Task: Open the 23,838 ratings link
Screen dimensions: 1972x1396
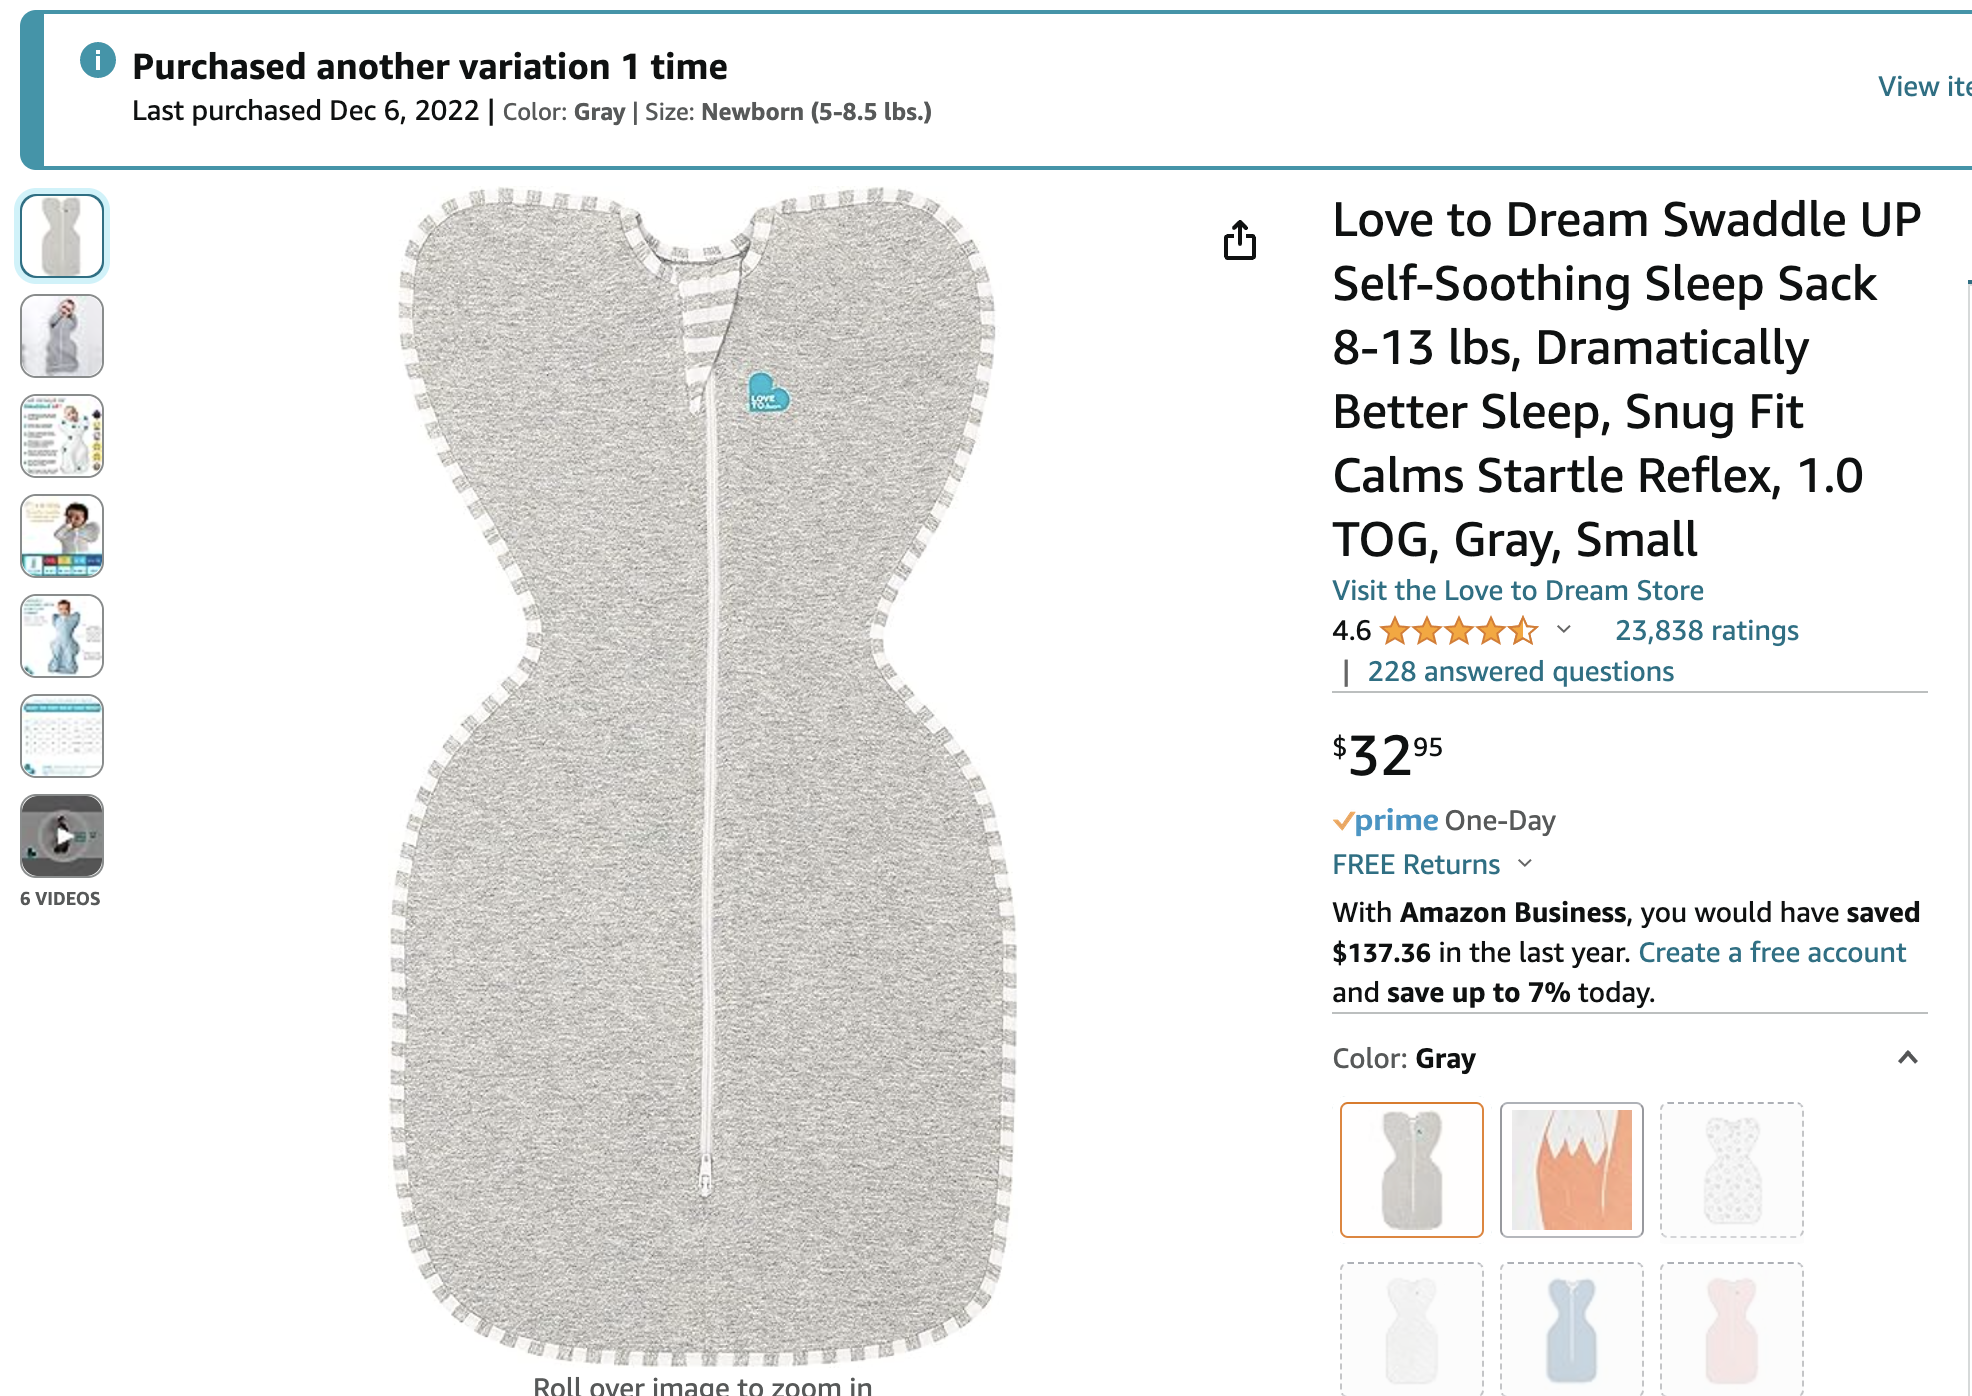Action: coord(1706,631)
